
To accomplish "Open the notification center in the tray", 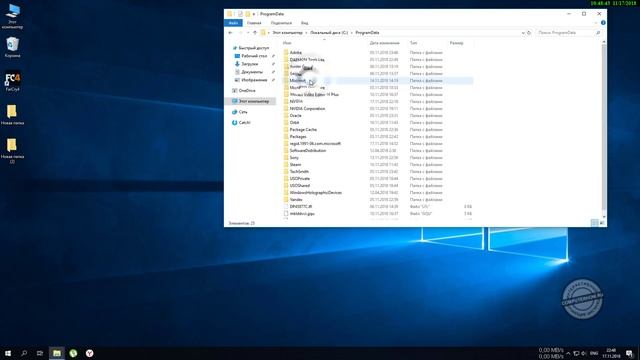I will coord(630,353).
